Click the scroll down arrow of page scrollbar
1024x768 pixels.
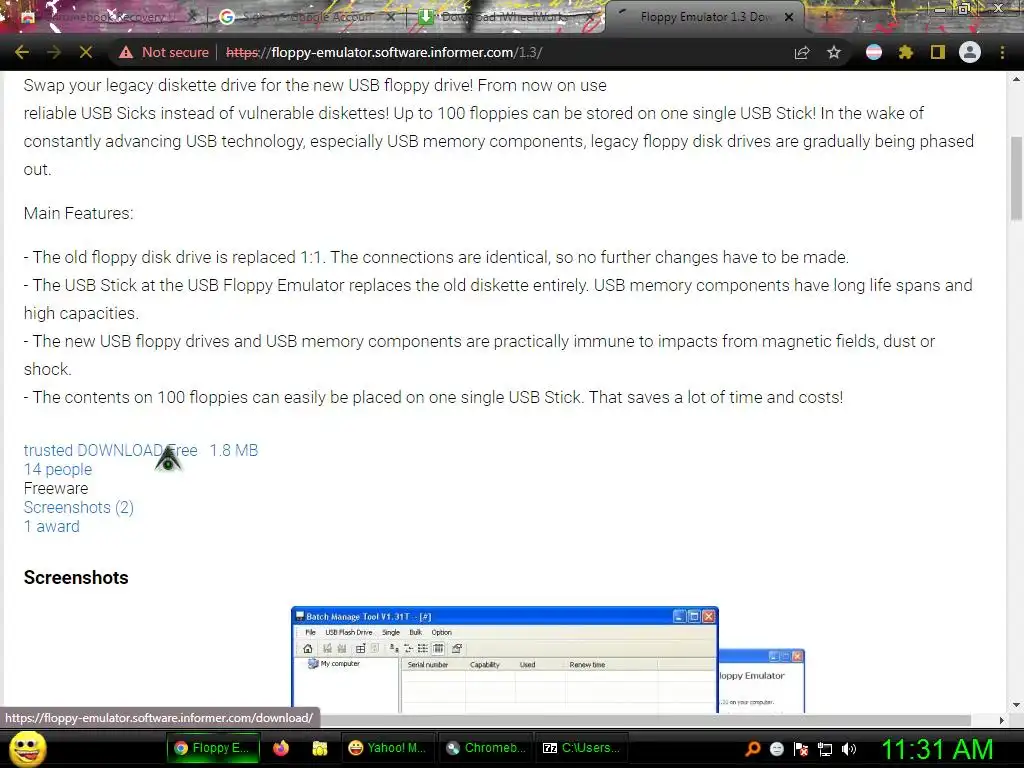(1016, 705)
